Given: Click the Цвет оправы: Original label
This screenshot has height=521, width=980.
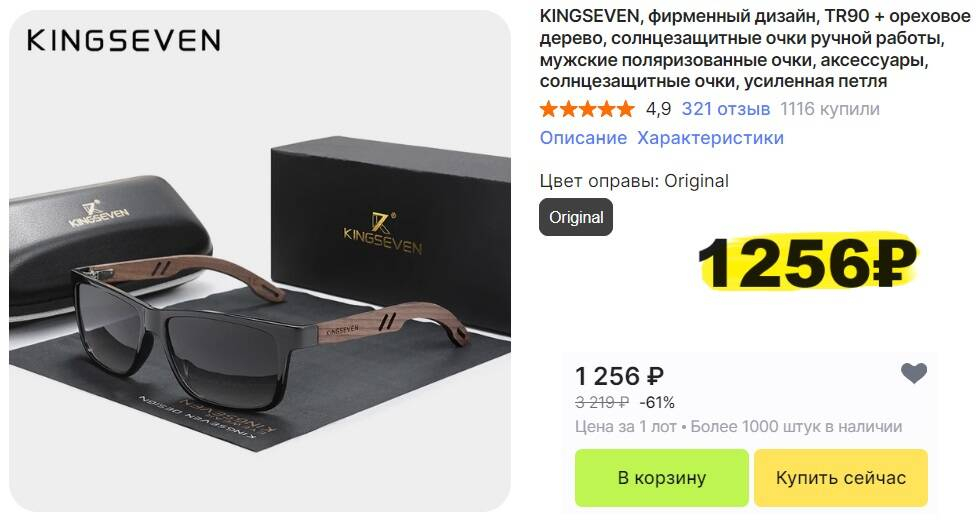Looking at the screenshot, I should coord(634,181).
